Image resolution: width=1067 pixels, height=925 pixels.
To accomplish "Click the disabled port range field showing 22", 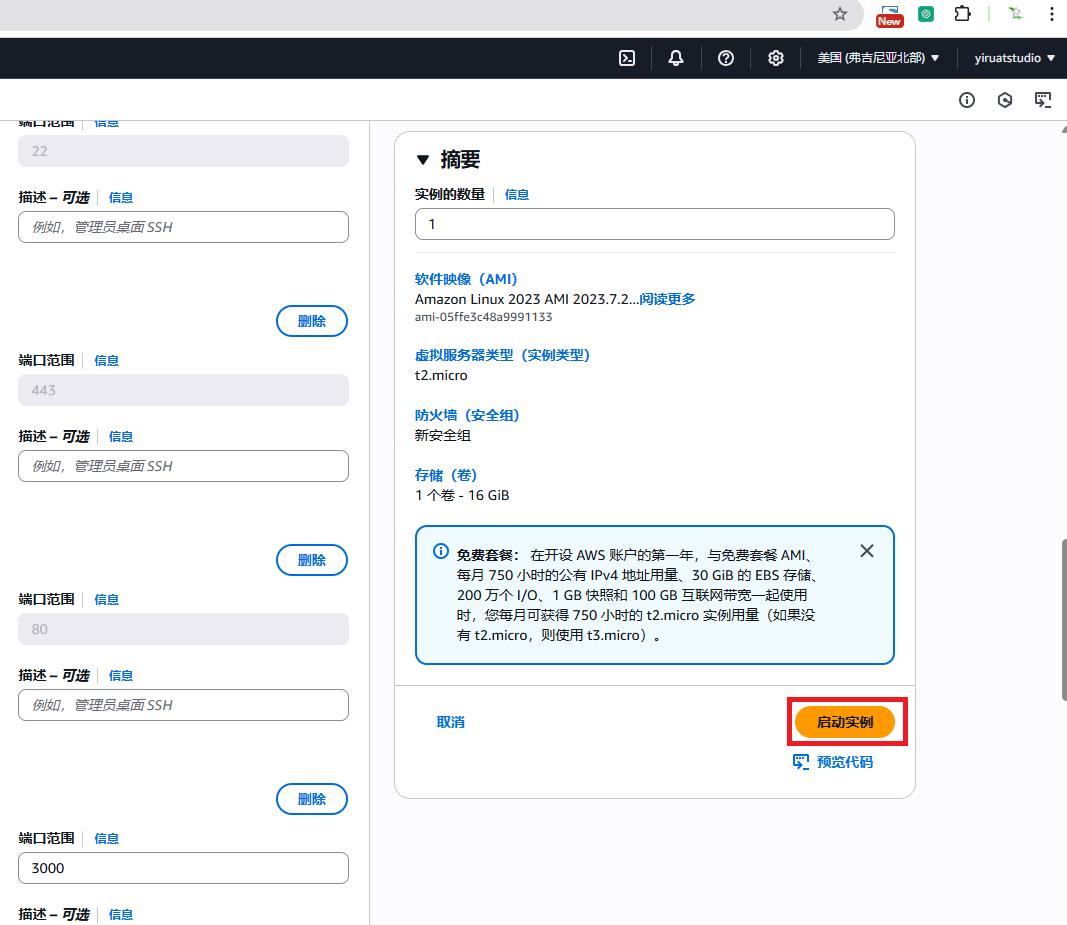I will tap(183, 151).
